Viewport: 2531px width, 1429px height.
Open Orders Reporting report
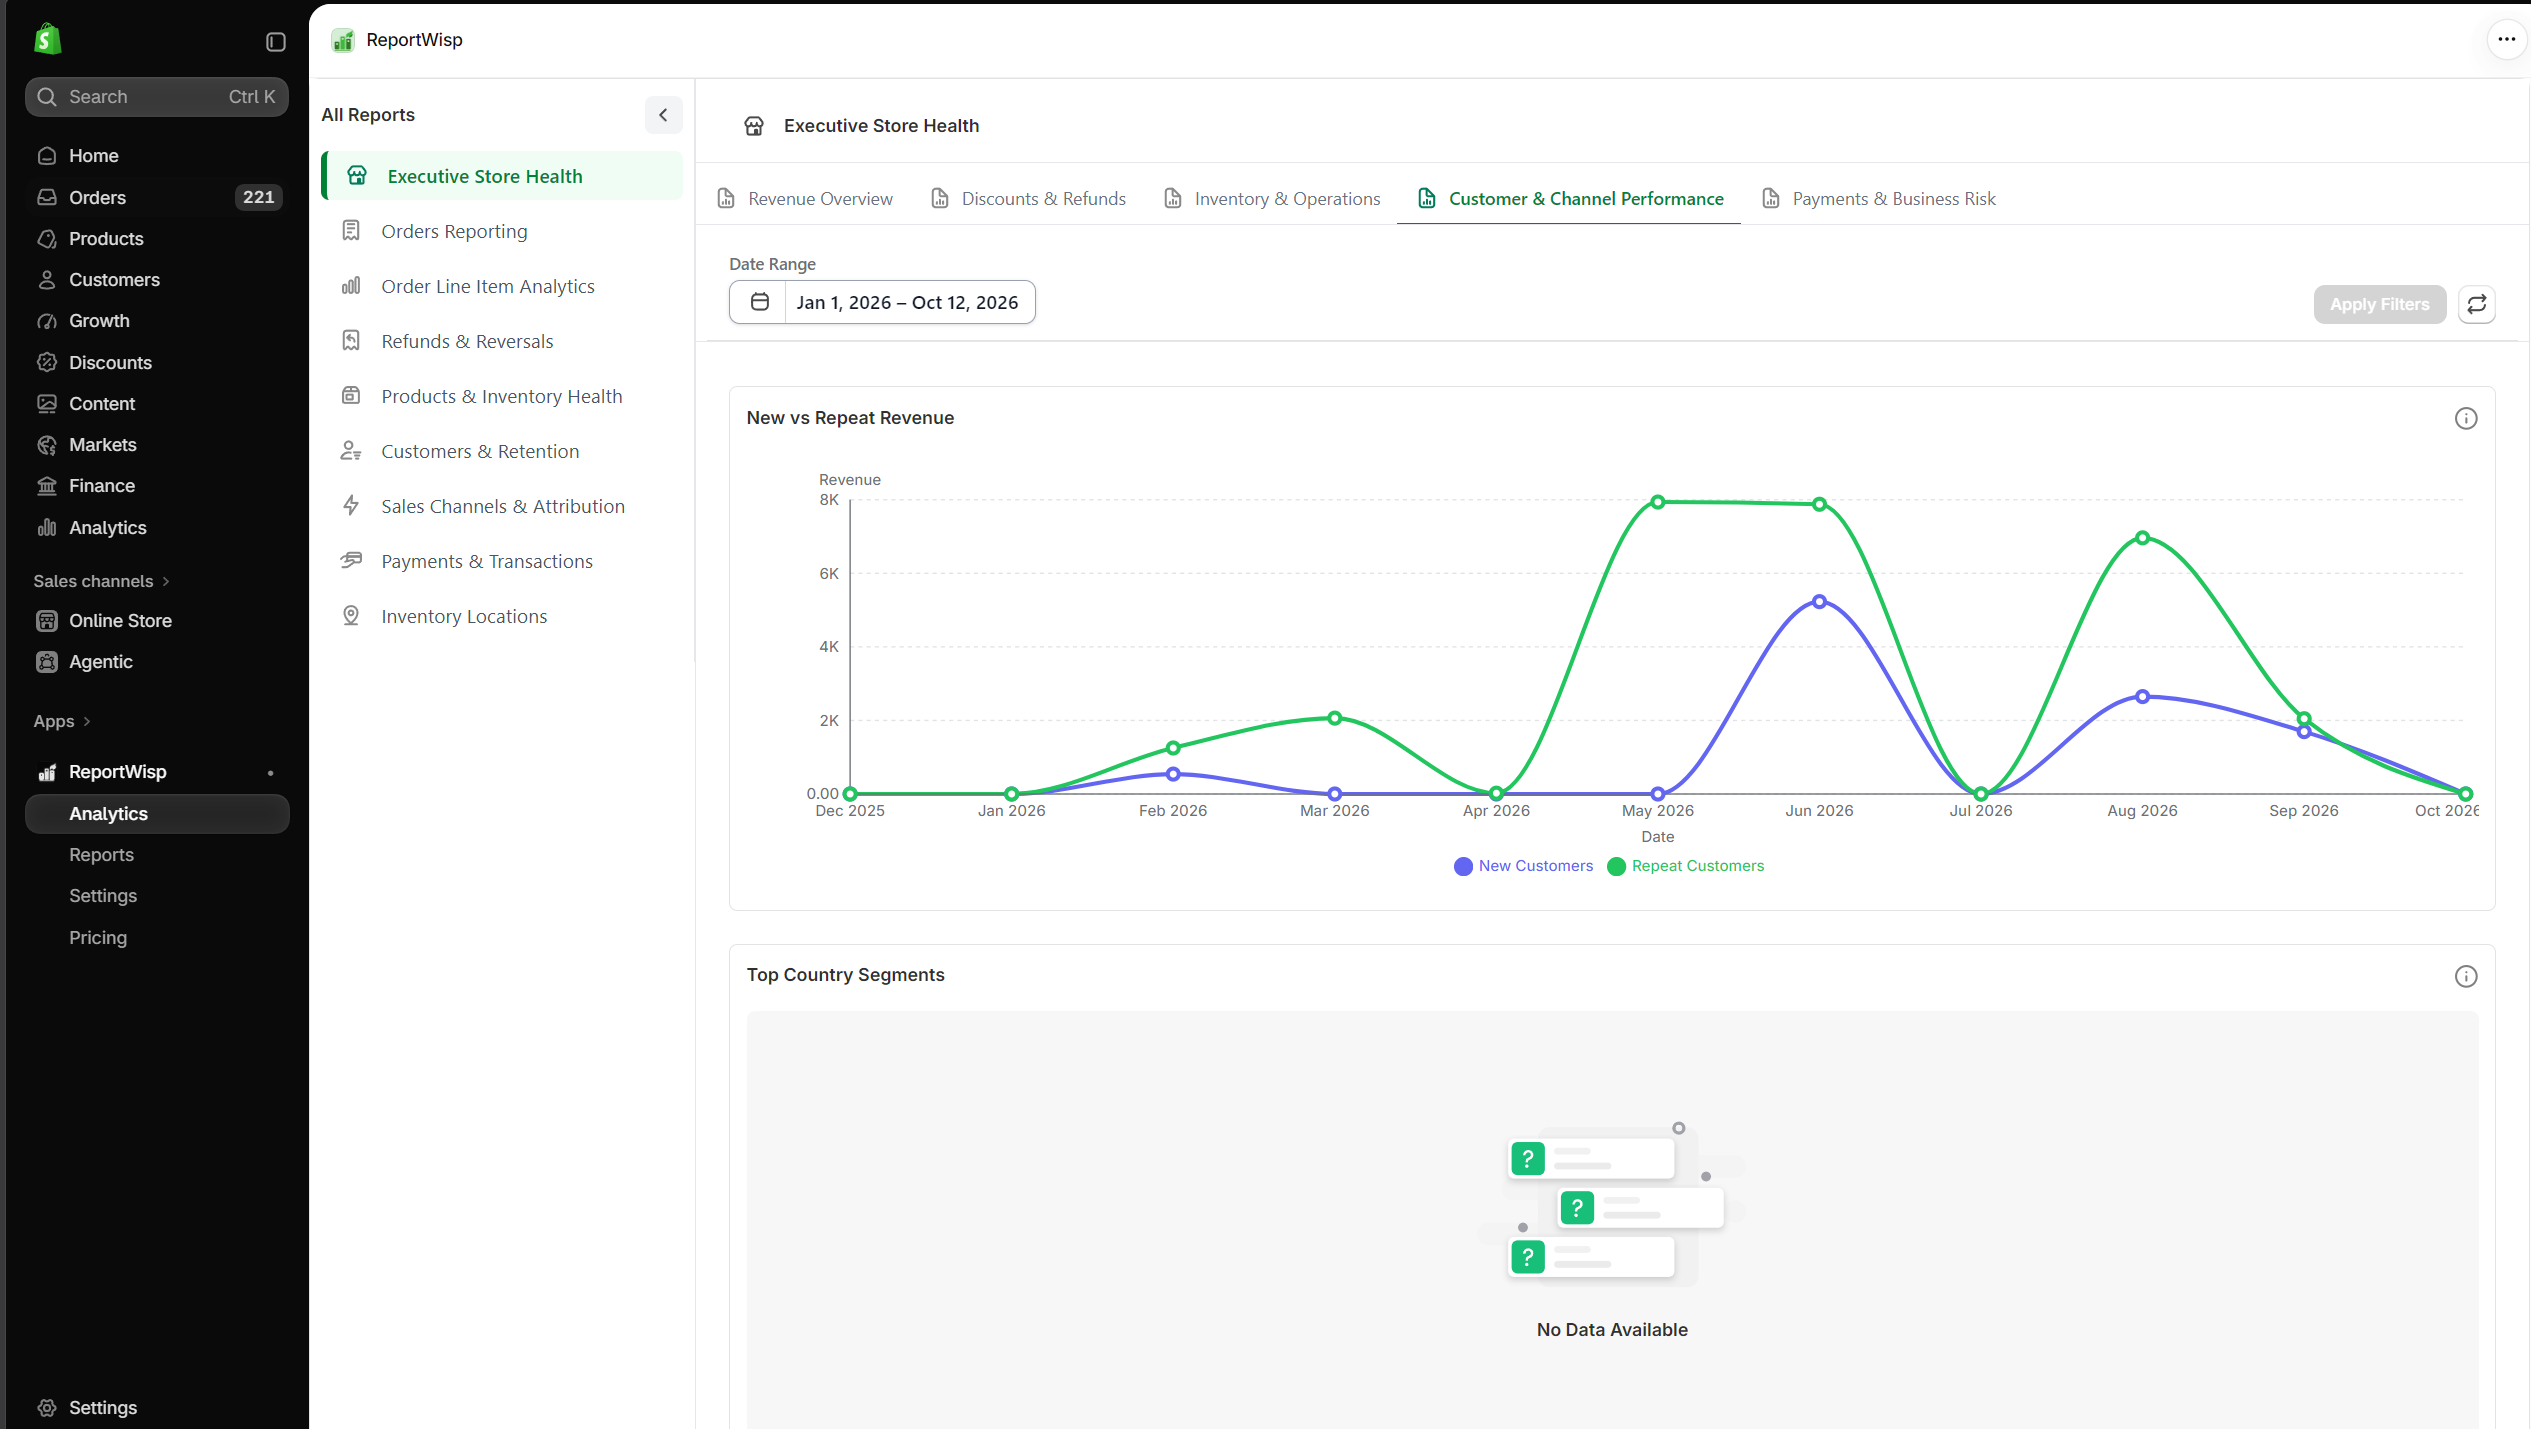coord(502,231)
